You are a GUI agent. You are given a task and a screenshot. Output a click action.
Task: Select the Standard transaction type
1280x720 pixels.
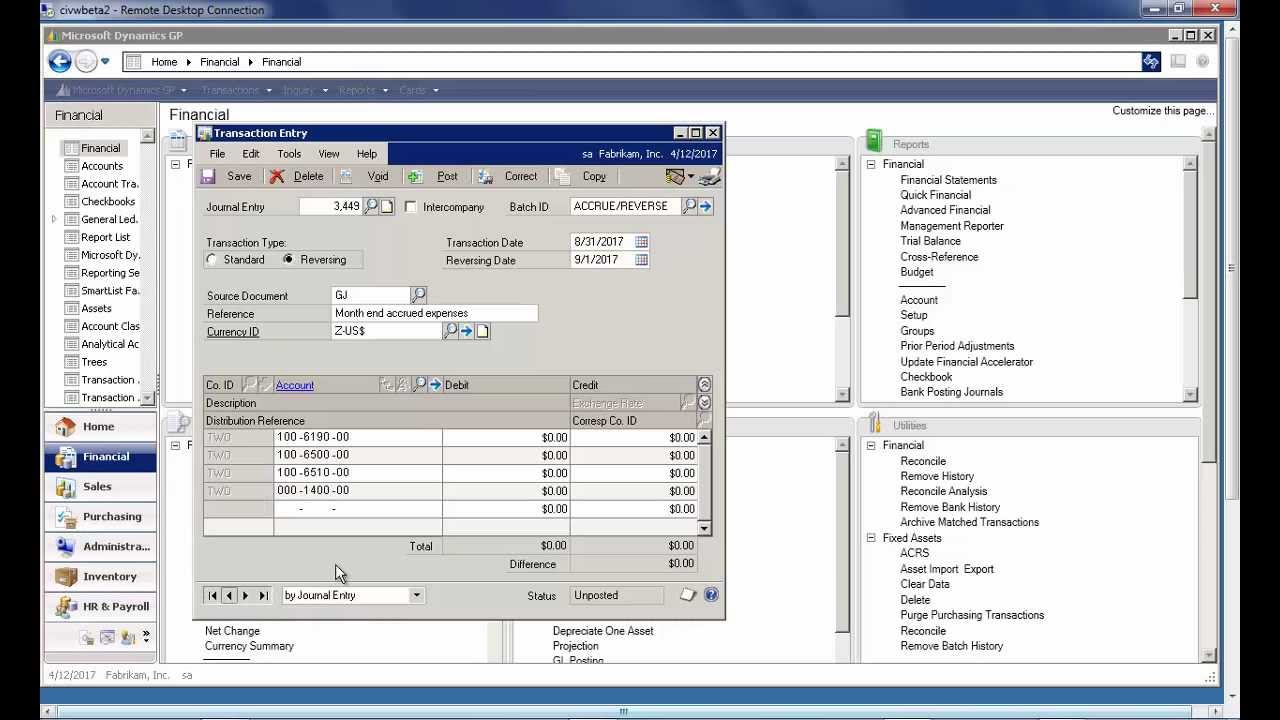pyautogui.click(x=212, y=260)
